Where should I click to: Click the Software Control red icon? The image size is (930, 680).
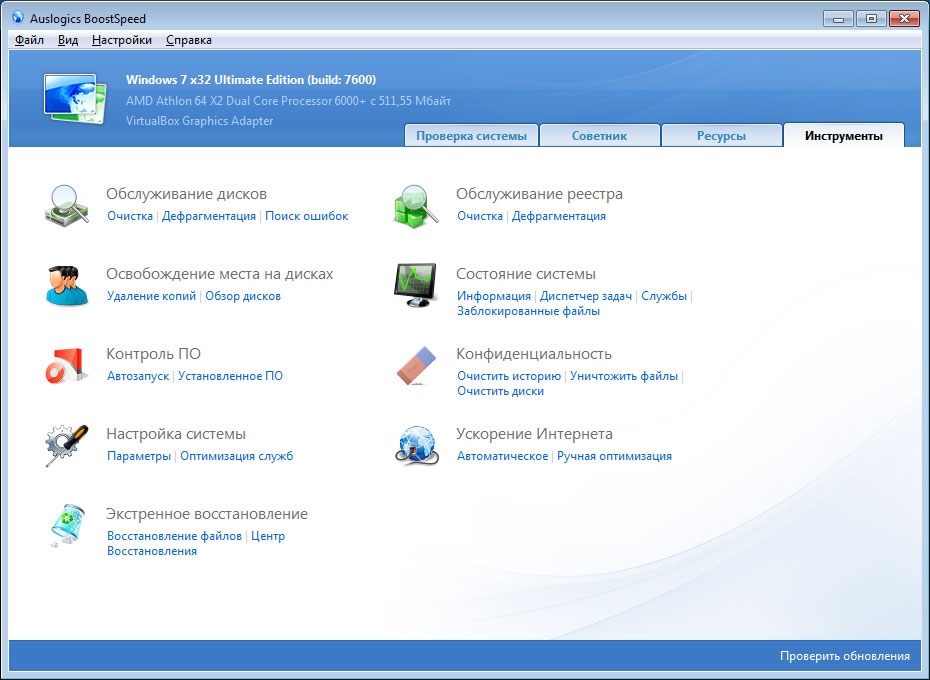[x=68, y=365]
